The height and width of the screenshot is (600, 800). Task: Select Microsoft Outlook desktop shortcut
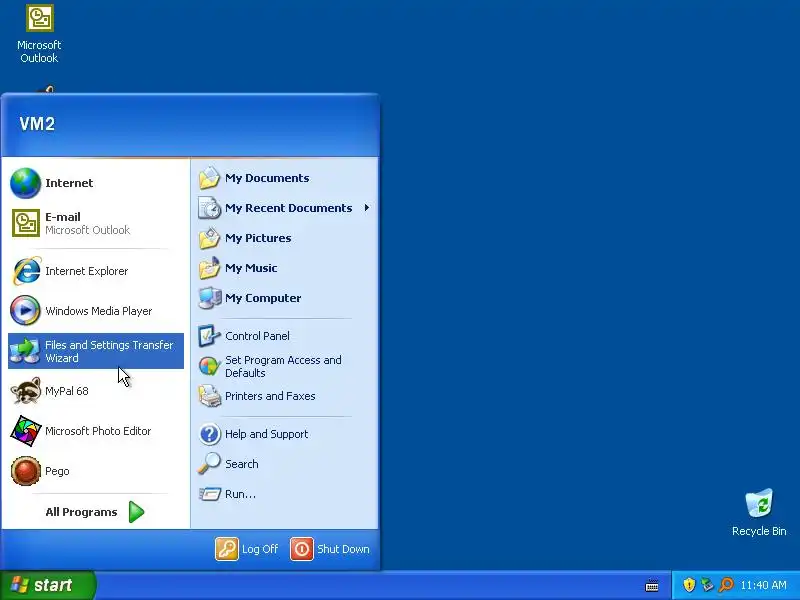[39, 34]
